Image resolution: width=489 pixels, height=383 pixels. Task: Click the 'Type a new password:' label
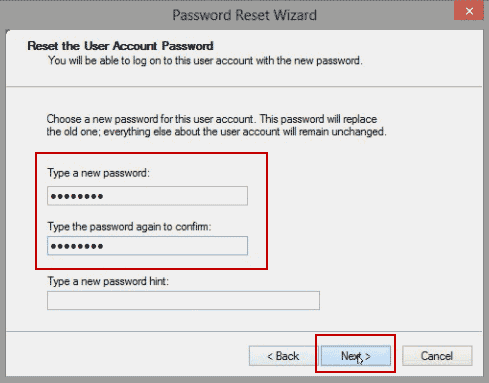(x=98, y=173)
